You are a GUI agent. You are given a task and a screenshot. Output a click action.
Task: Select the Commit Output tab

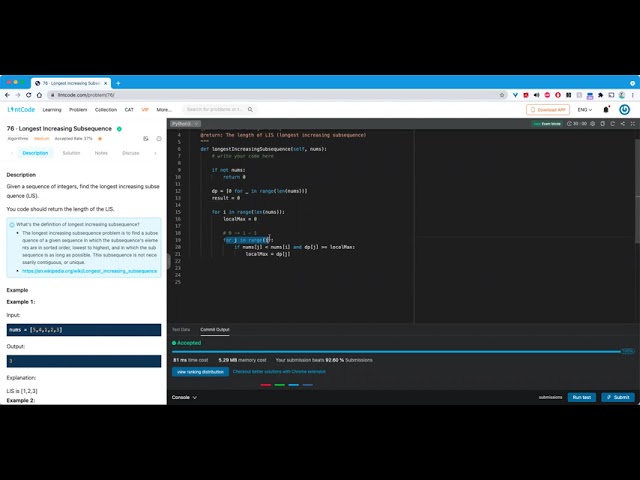coord(215,329)
